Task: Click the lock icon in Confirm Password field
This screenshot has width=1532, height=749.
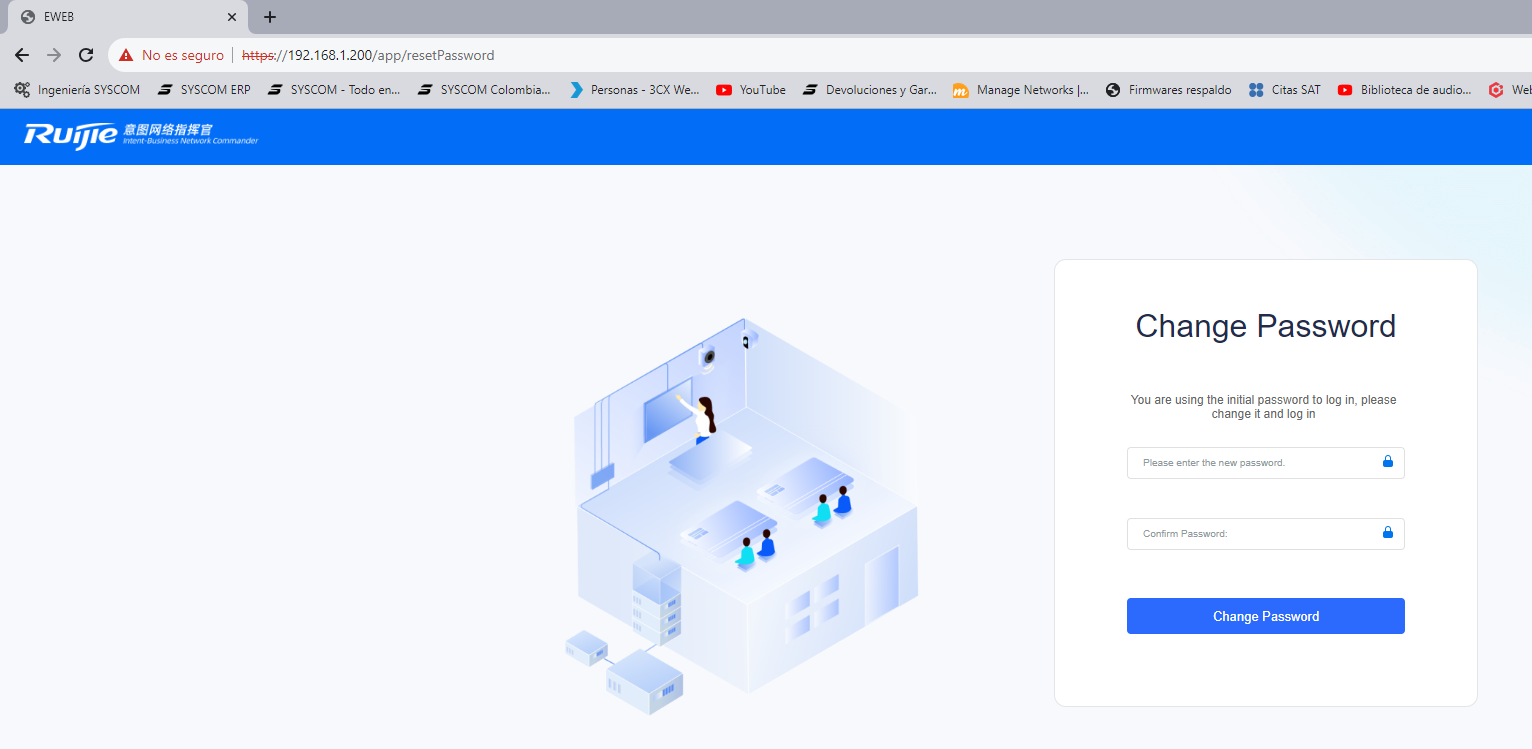Action: pyautogui.click(x=1388, y=533)
